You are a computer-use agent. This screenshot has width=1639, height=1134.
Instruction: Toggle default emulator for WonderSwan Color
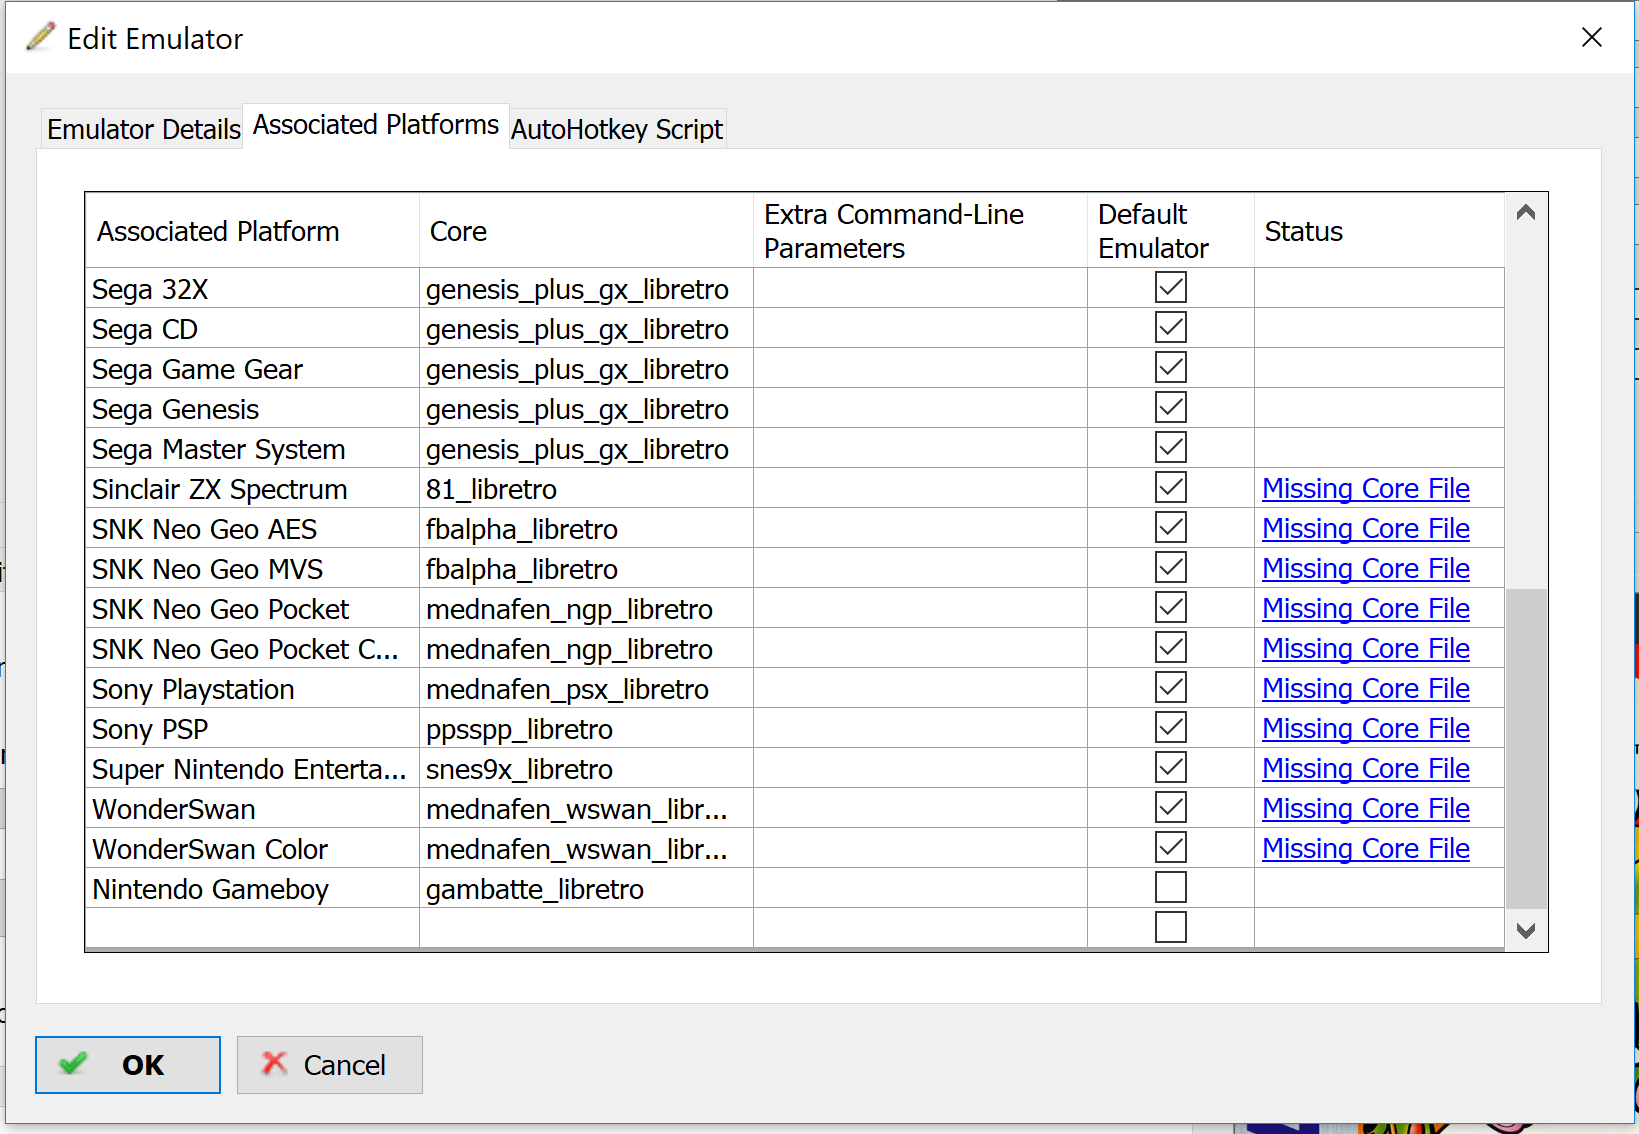tap(1171, 848)
